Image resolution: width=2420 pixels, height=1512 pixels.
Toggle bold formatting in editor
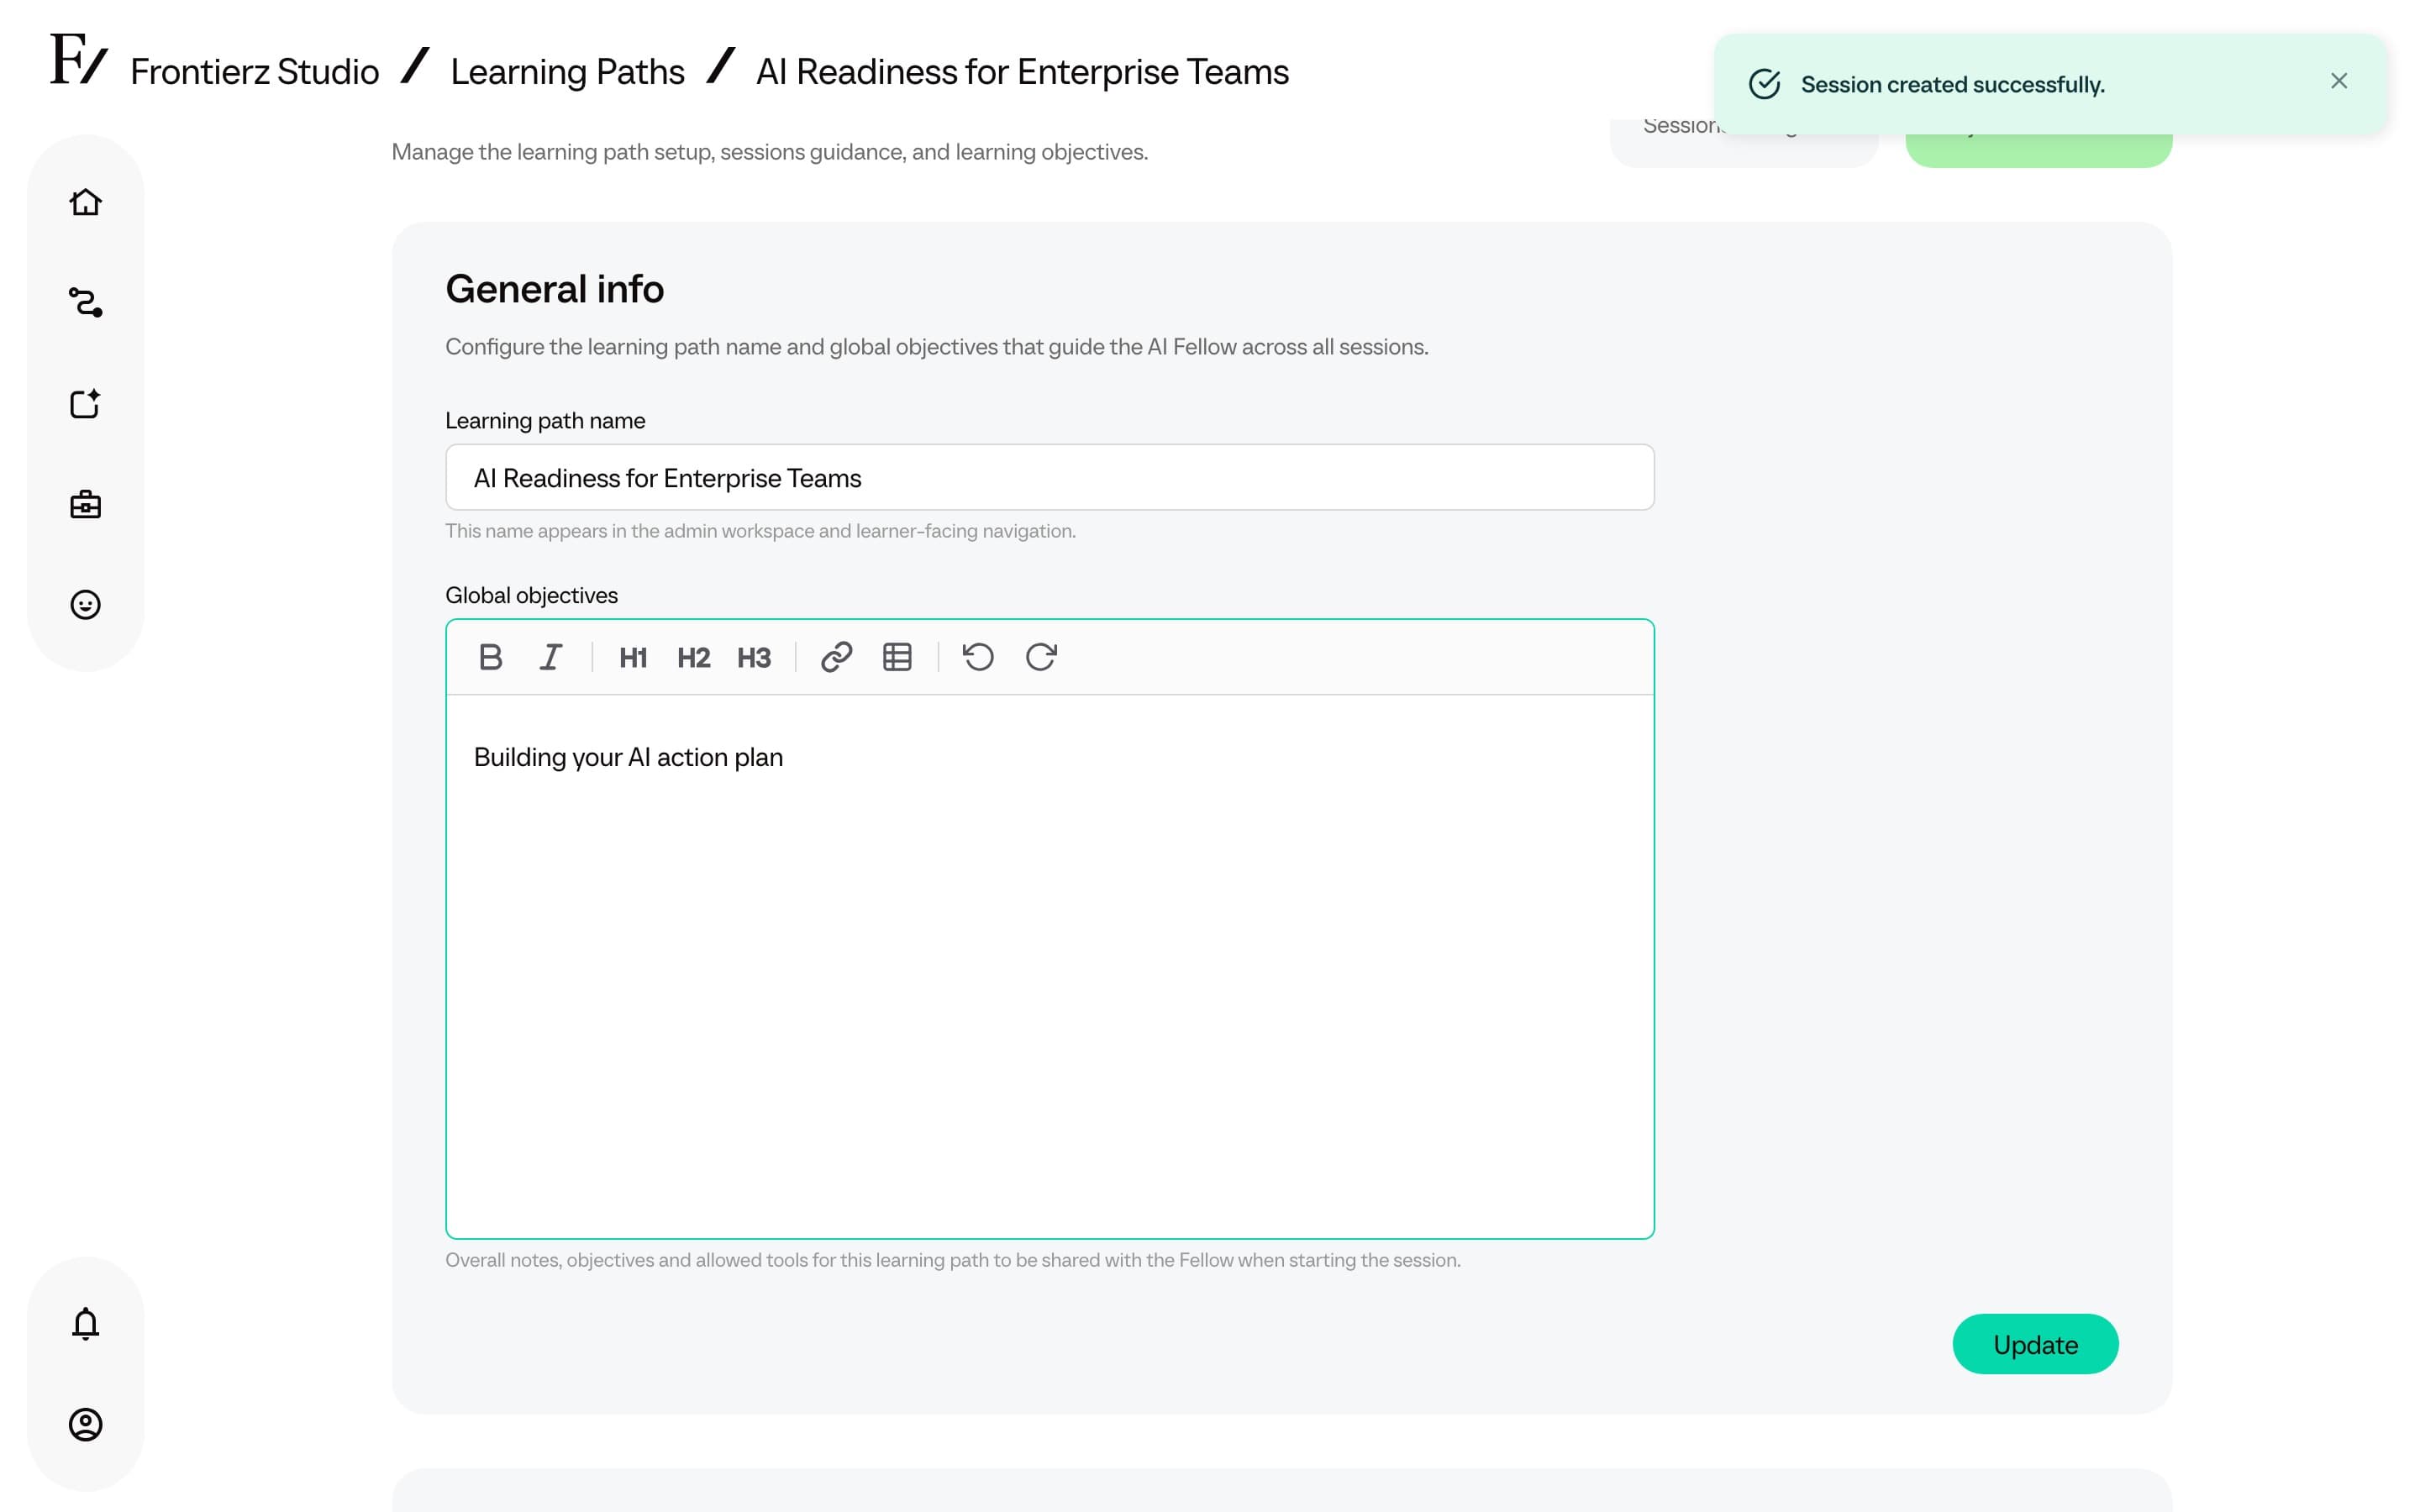(490, 657)
